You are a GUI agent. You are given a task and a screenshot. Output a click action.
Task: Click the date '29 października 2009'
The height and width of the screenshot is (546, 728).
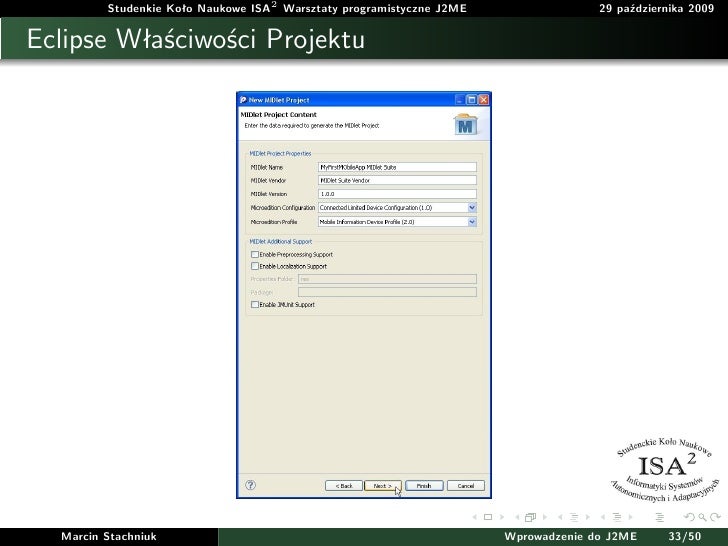(x=656, y=8)
